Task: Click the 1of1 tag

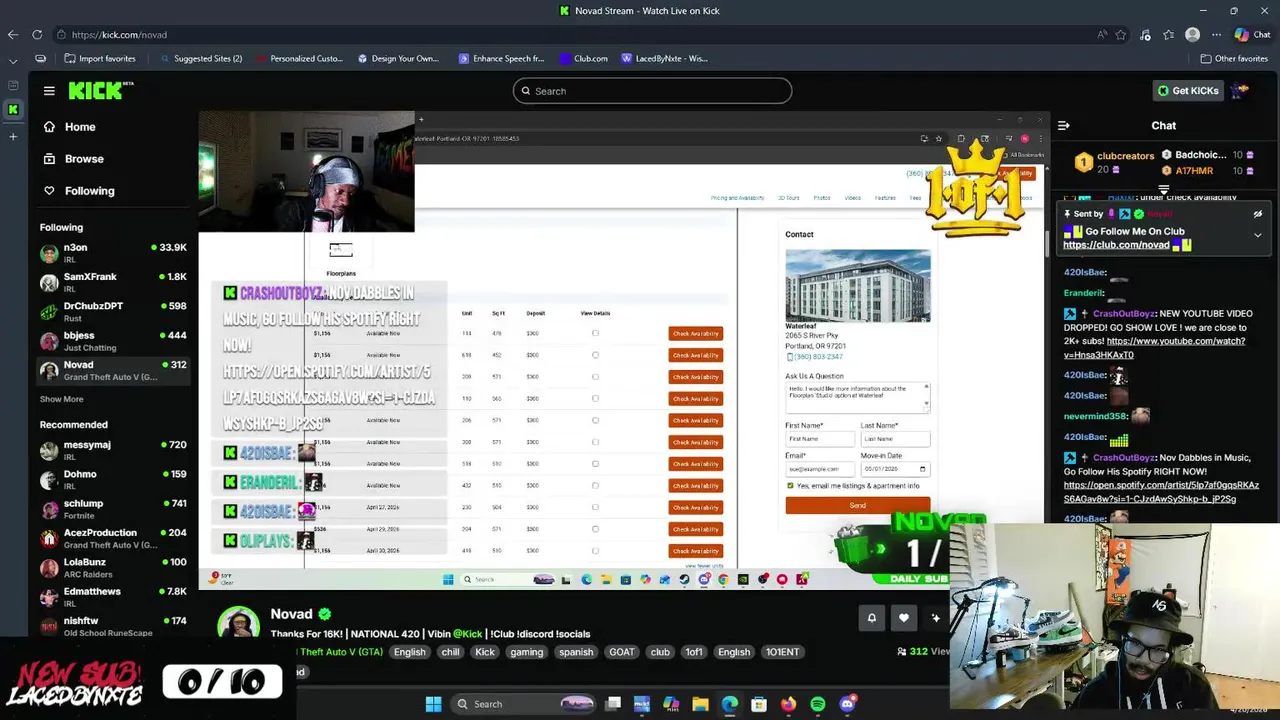Action: (x=693, y=652)
